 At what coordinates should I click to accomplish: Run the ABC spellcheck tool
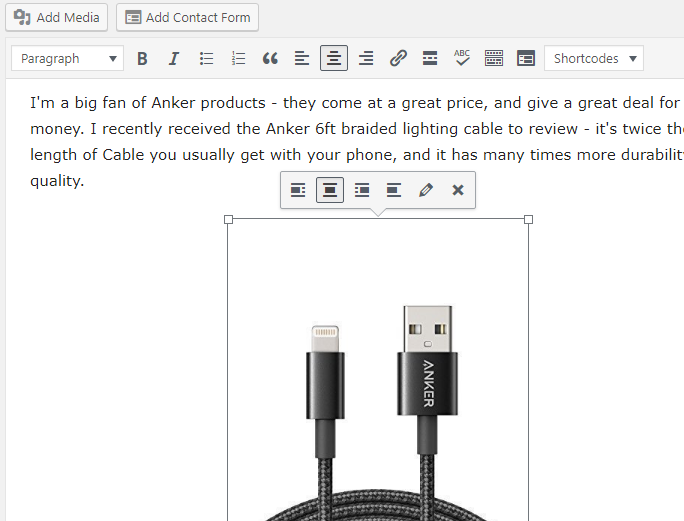point(462,58)
